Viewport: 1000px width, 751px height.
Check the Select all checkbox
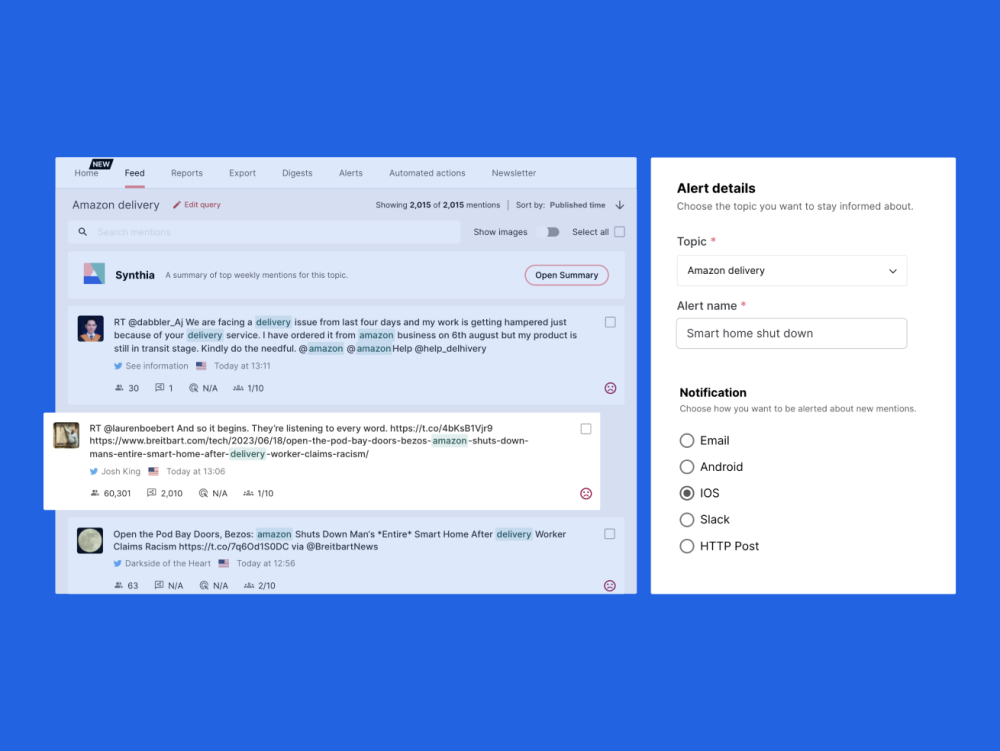[619, 232]
